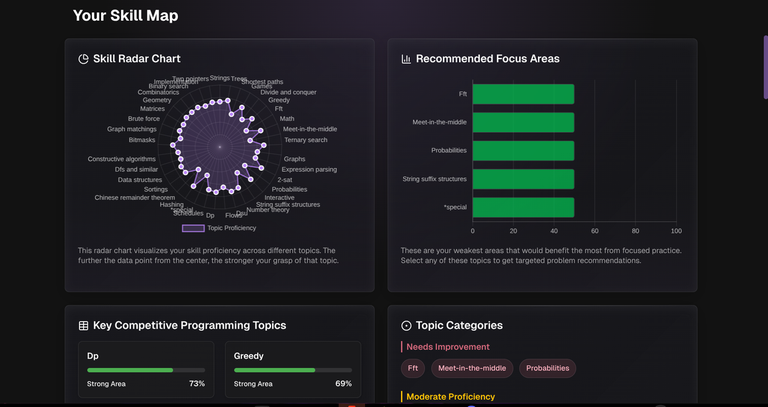The image size is (768, 407).
Task: Click the Dp progress bar
Action: coord(146,370)
